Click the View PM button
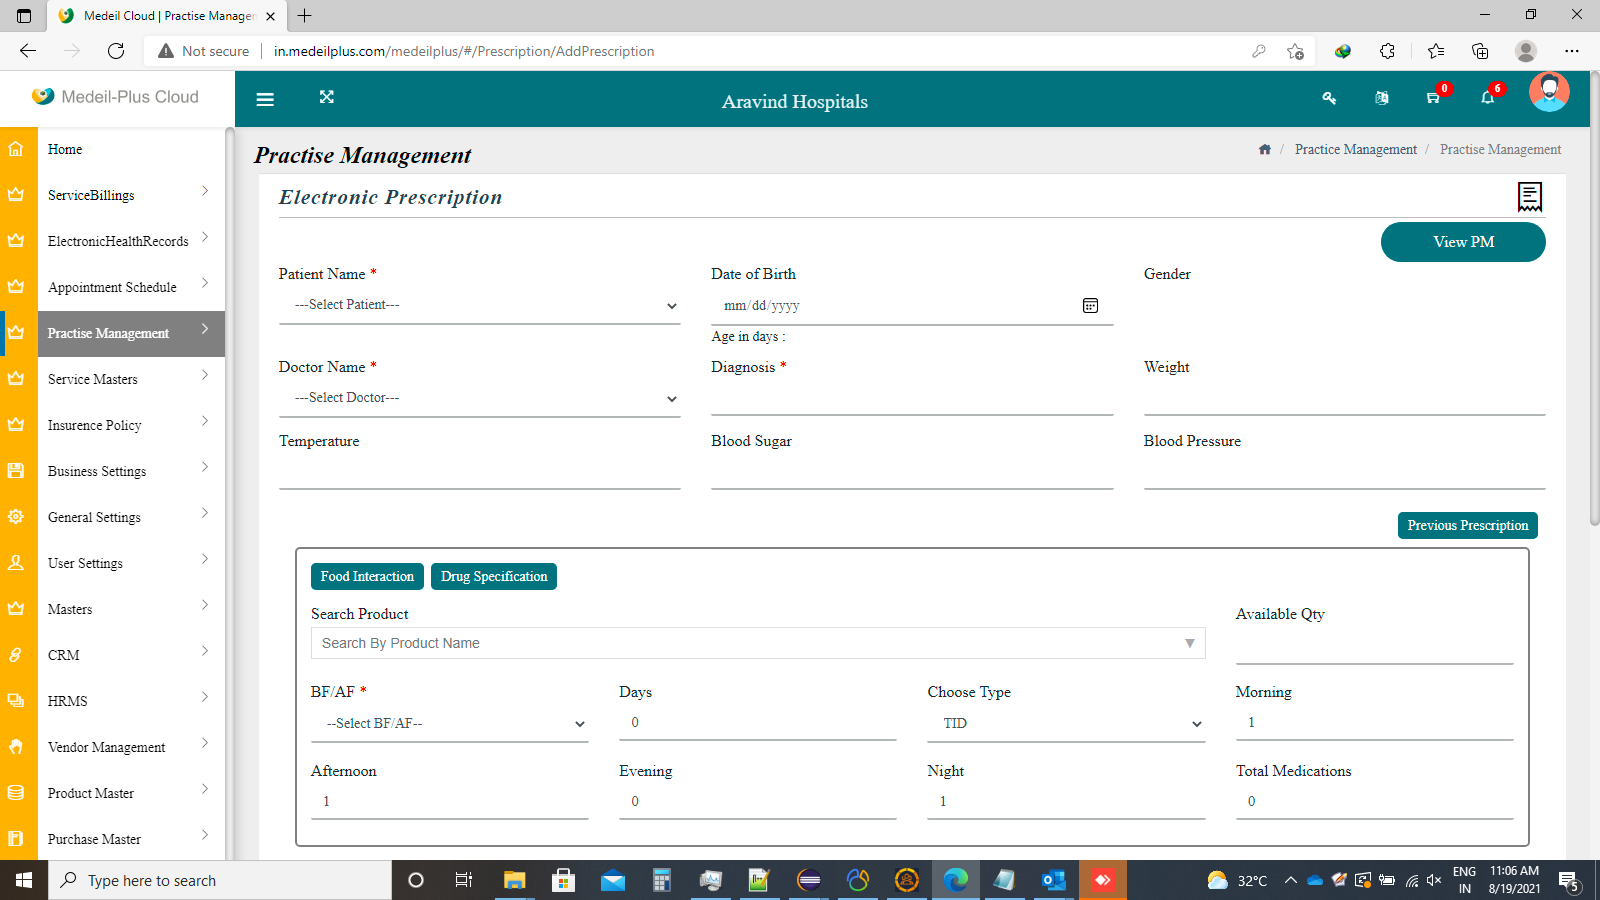 pos(1462,241)
